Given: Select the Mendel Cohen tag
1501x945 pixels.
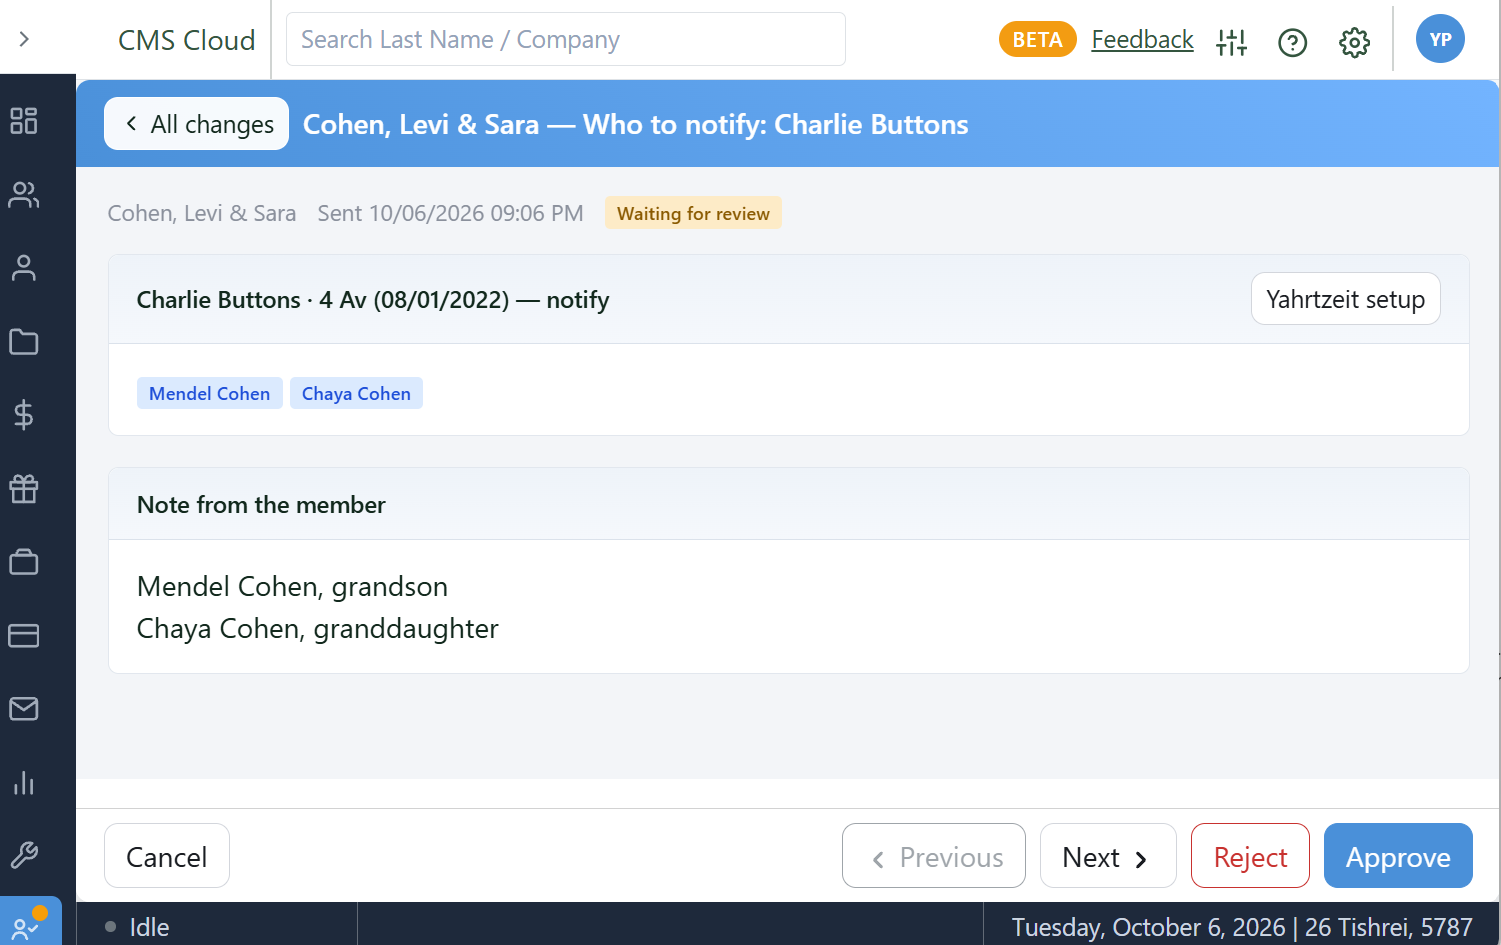Looking at the screenshot, I should pyautogui.click(x=210, y=393).
